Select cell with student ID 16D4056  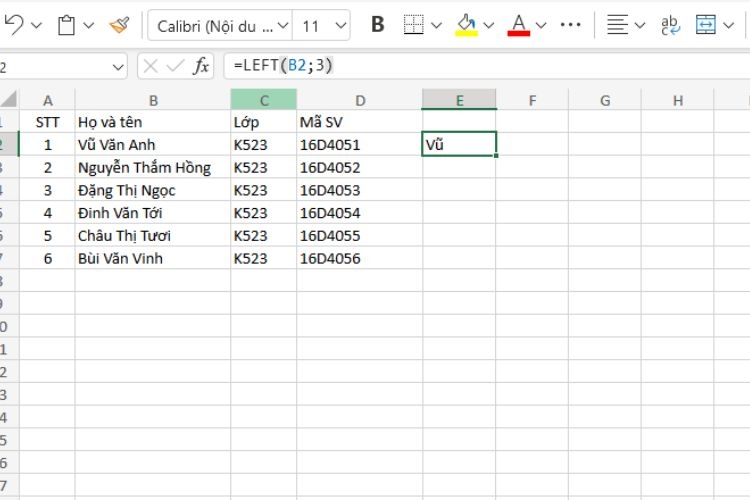pos(360,258)
